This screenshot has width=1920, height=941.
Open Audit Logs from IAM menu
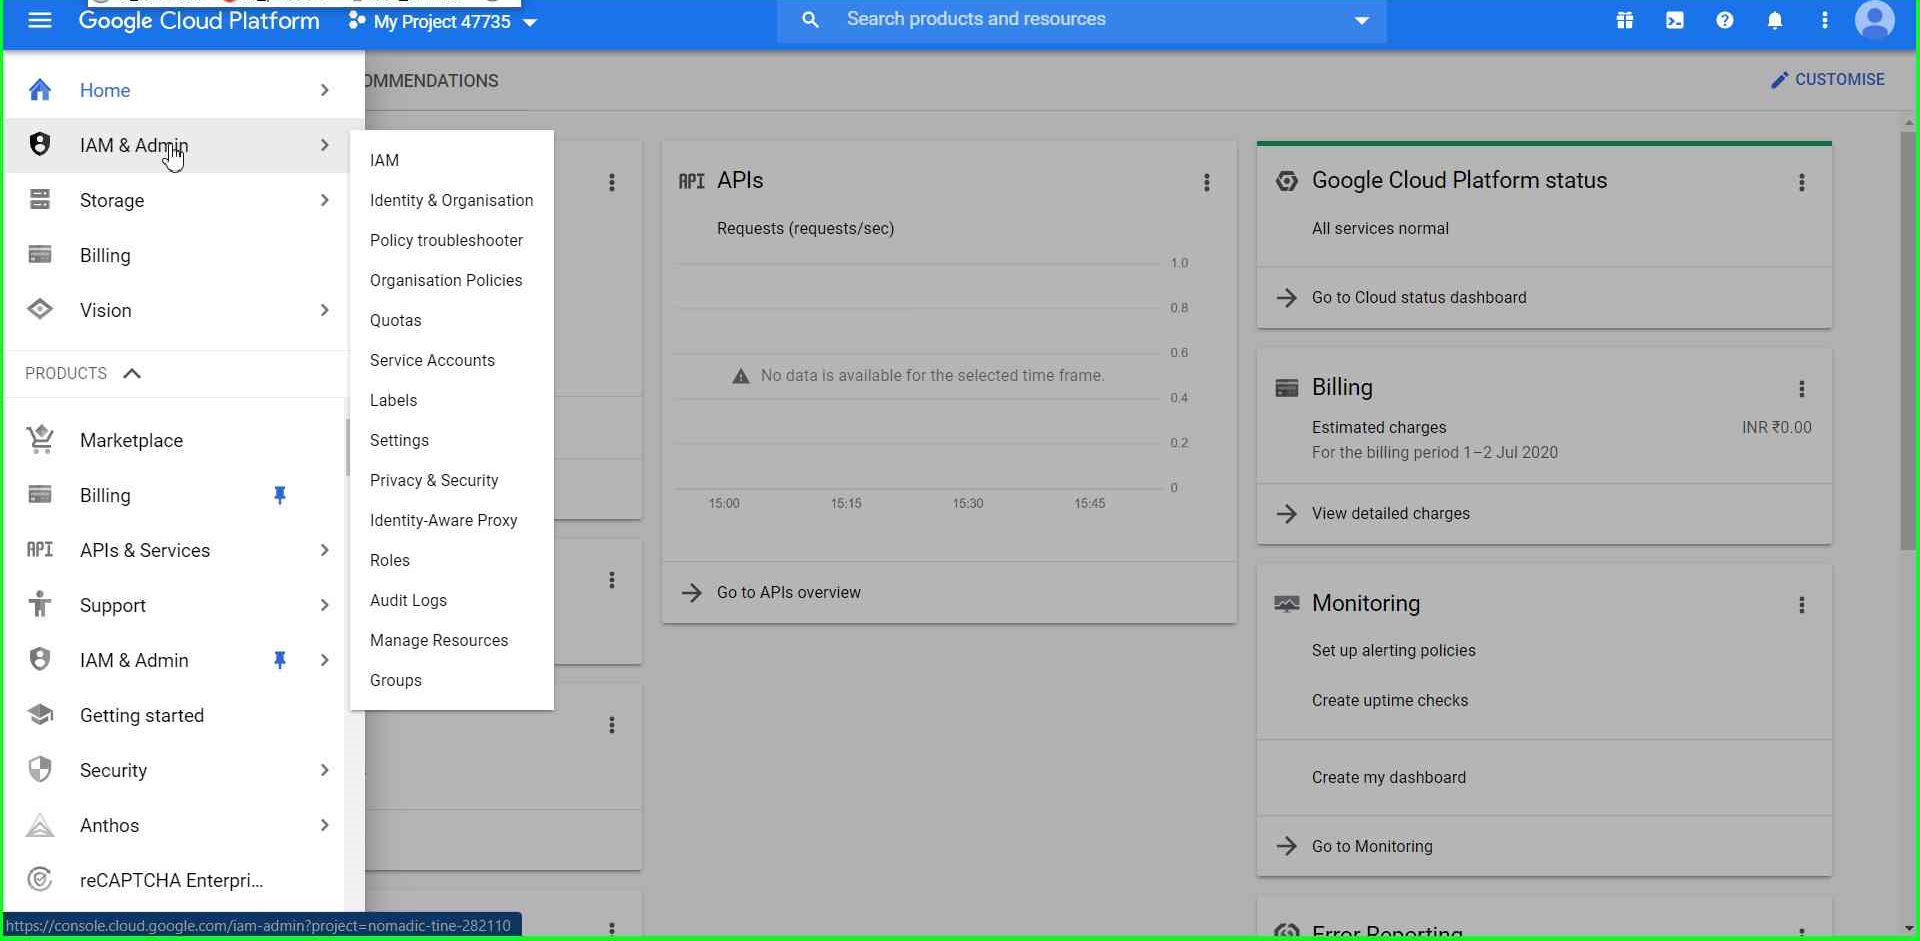coord(408,600)
